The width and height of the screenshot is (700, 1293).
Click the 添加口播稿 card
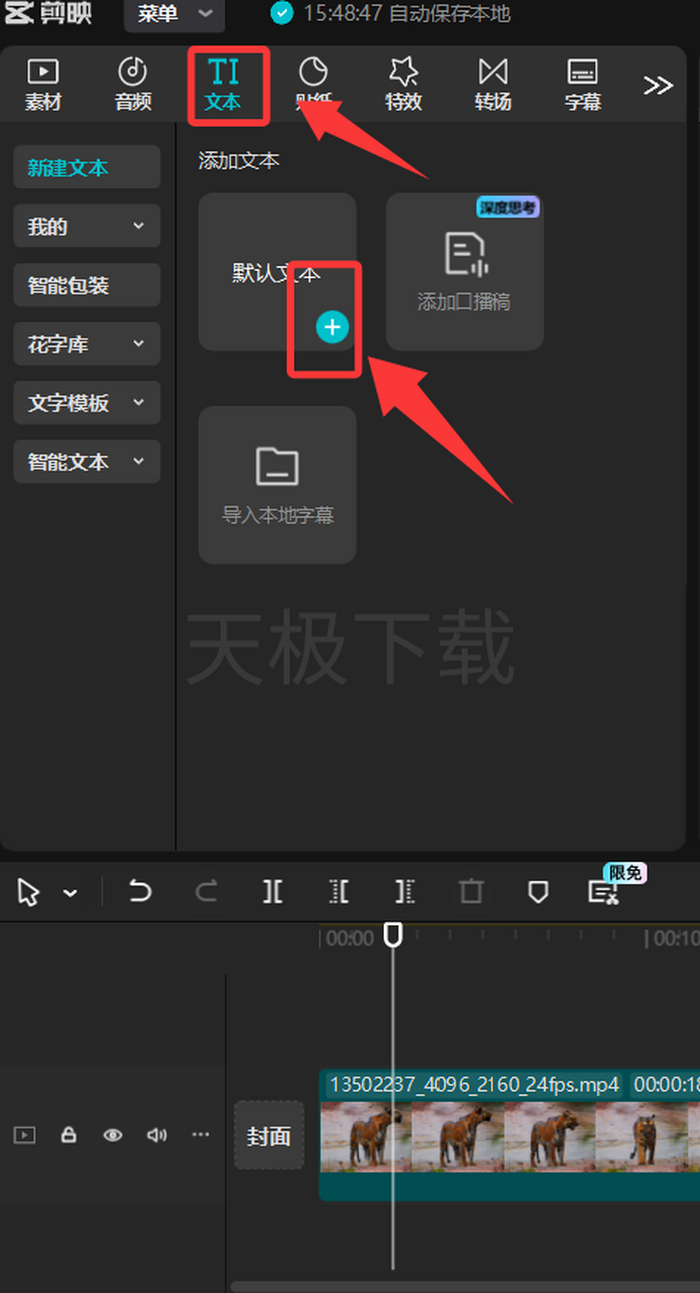coord(465,272)
